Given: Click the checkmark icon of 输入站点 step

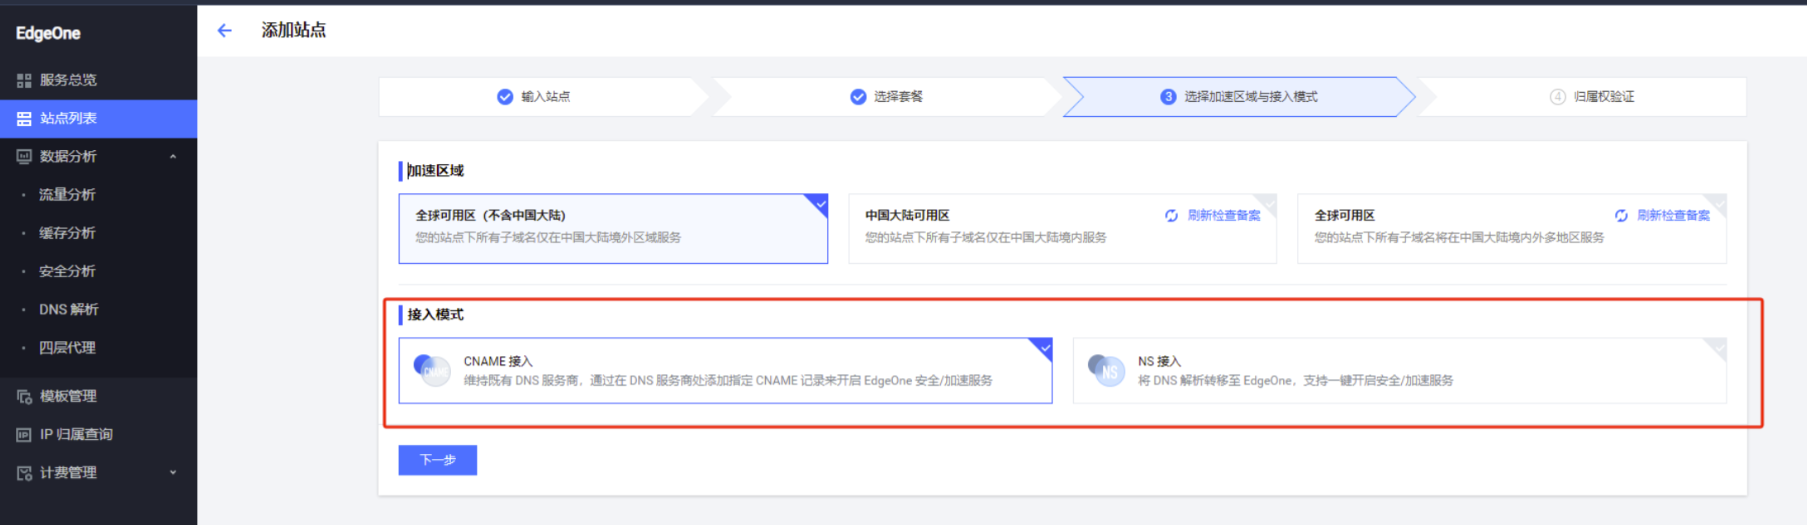Looking at the screenshot, I should click(505, 97).
